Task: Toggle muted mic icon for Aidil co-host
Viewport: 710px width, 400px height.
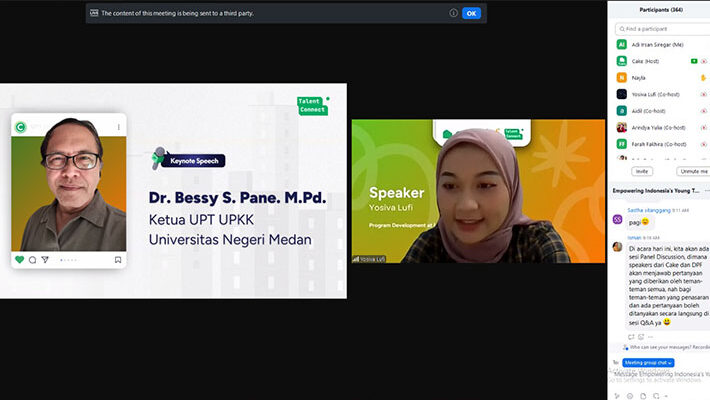Action: click(704, 111)
